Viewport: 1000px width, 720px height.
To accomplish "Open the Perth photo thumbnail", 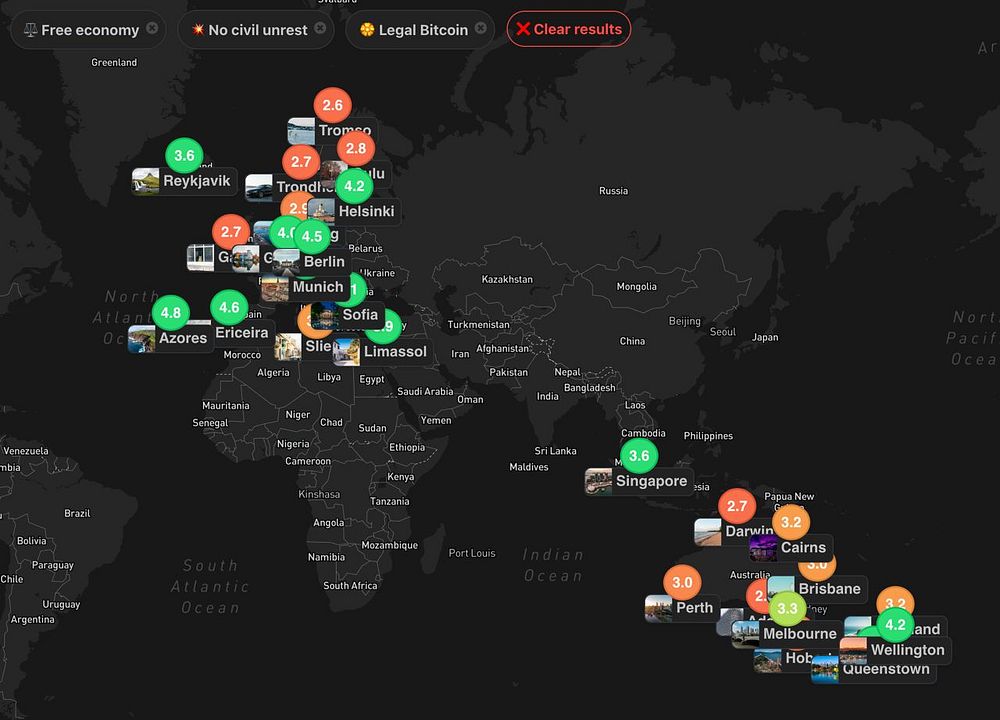I will (658, 609).
